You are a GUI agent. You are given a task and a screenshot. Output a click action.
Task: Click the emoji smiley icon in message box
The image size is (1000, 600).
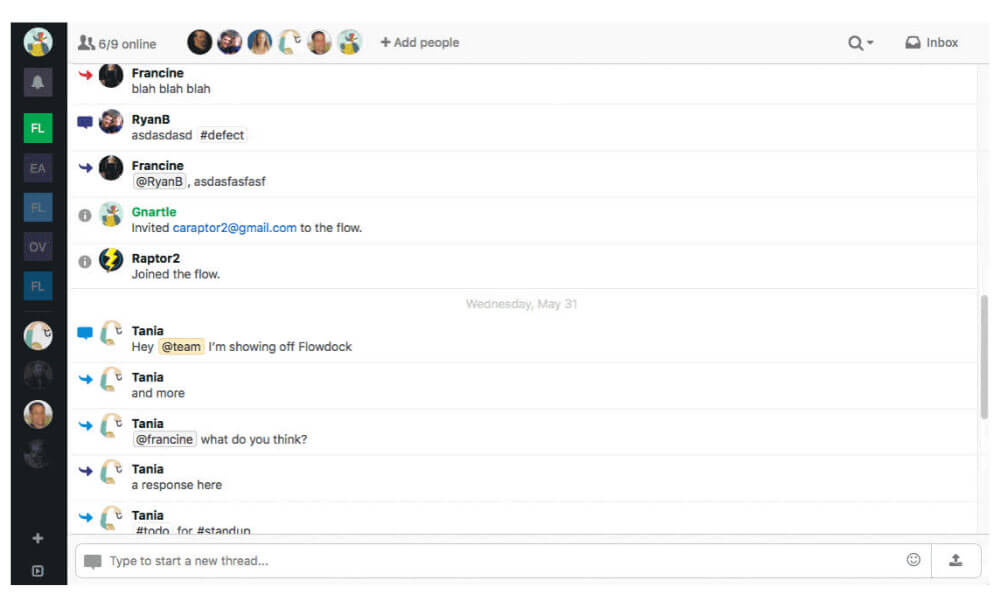click(913, 560)
